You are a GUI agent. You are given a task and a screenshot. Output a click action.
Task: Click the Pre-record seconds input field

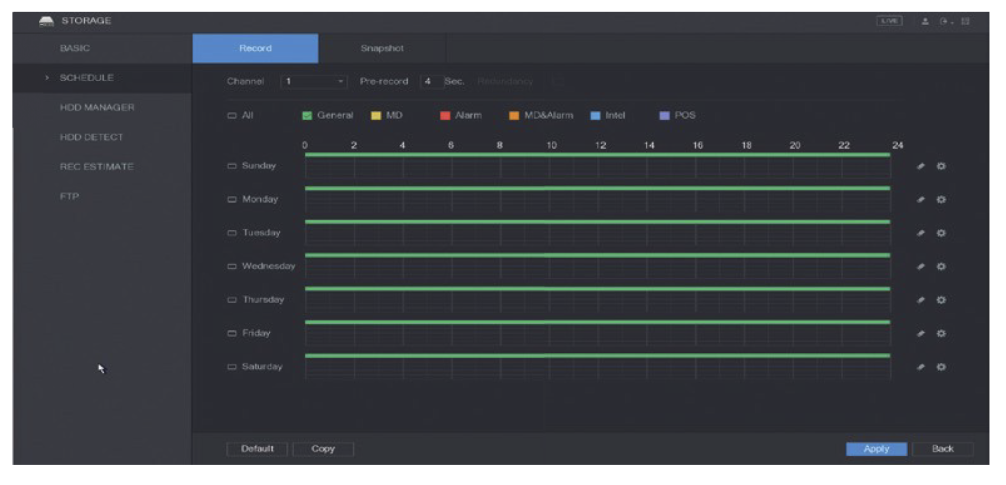(428, 80)
